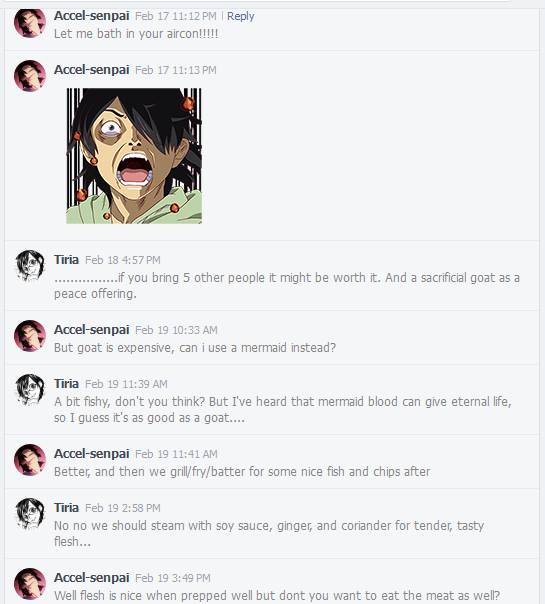The height and width of the screenshot is (604, 545).
Task: Click Feb 19 11:41 AM timestamp
Action: 176,454
